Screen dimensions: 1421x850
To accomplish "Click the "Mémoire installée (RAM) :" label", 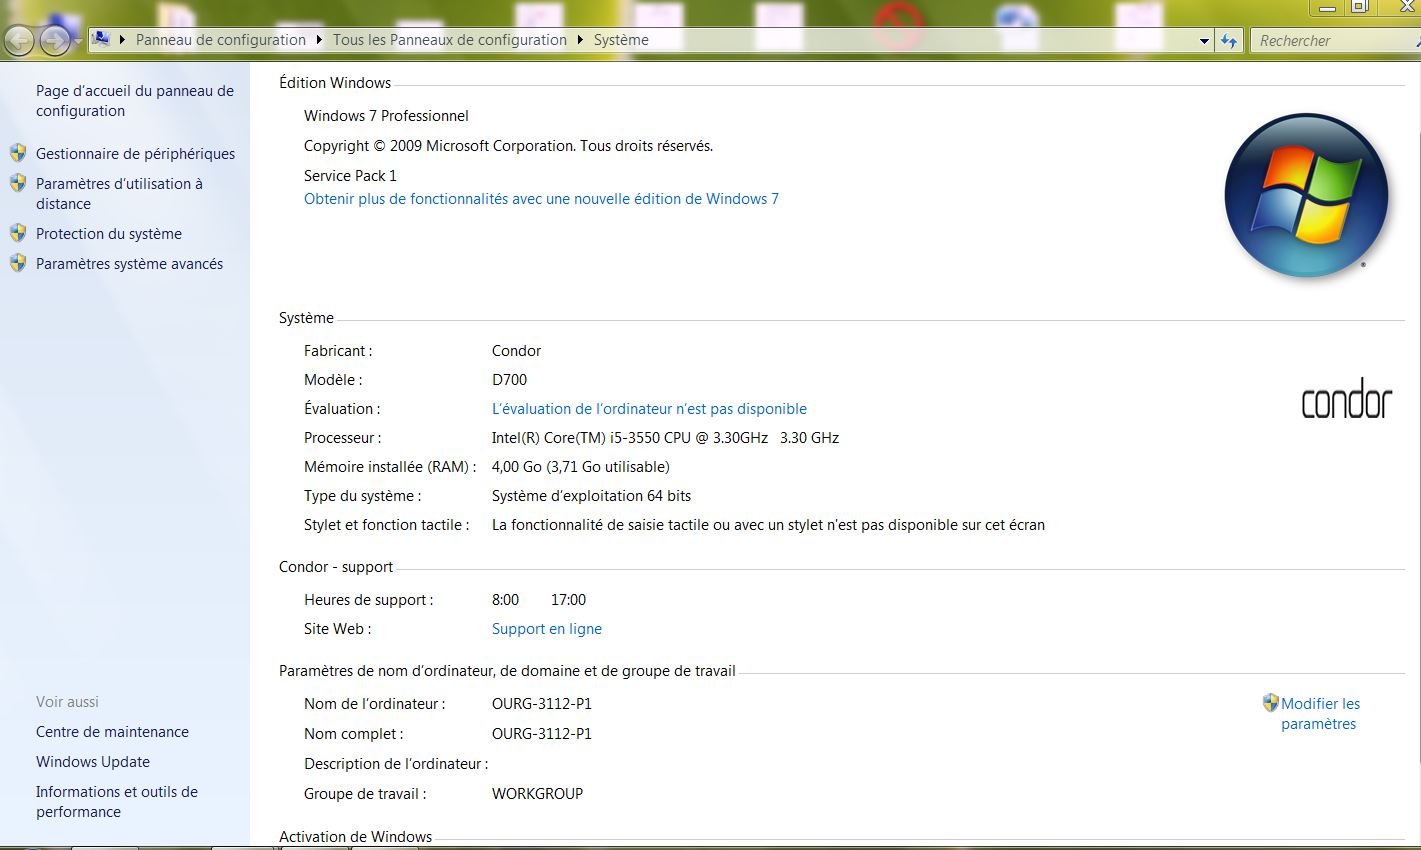I will point(390,467).
